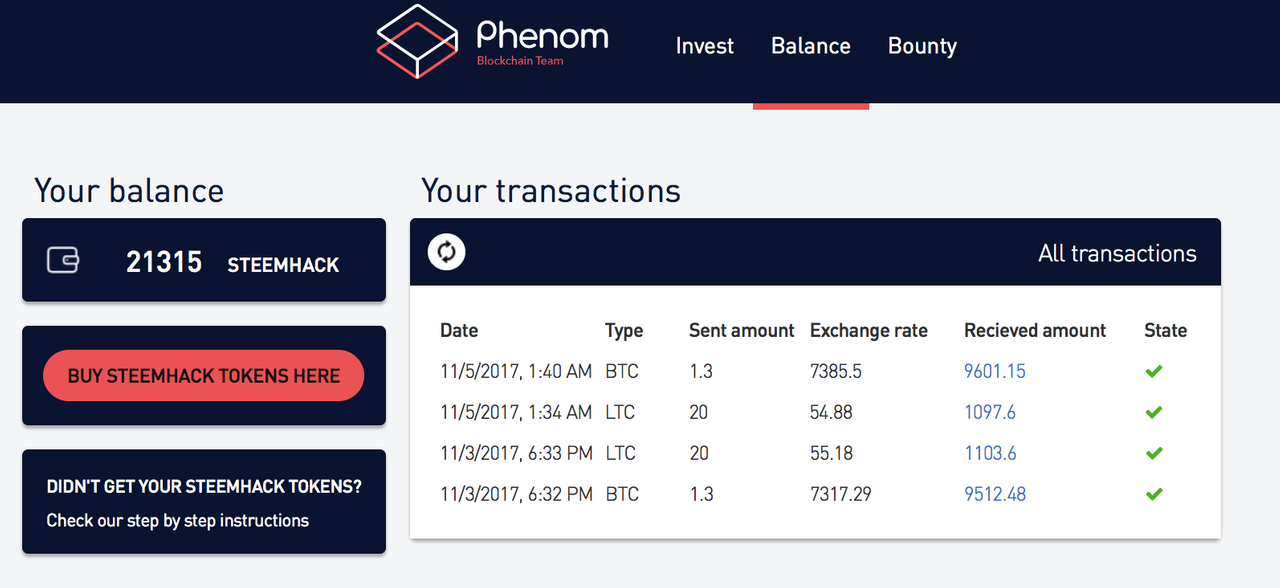Screen dimensions: 1280x588
Task: Click the green checkmark for 9601.15 transaction
Action: (1154, 371)
